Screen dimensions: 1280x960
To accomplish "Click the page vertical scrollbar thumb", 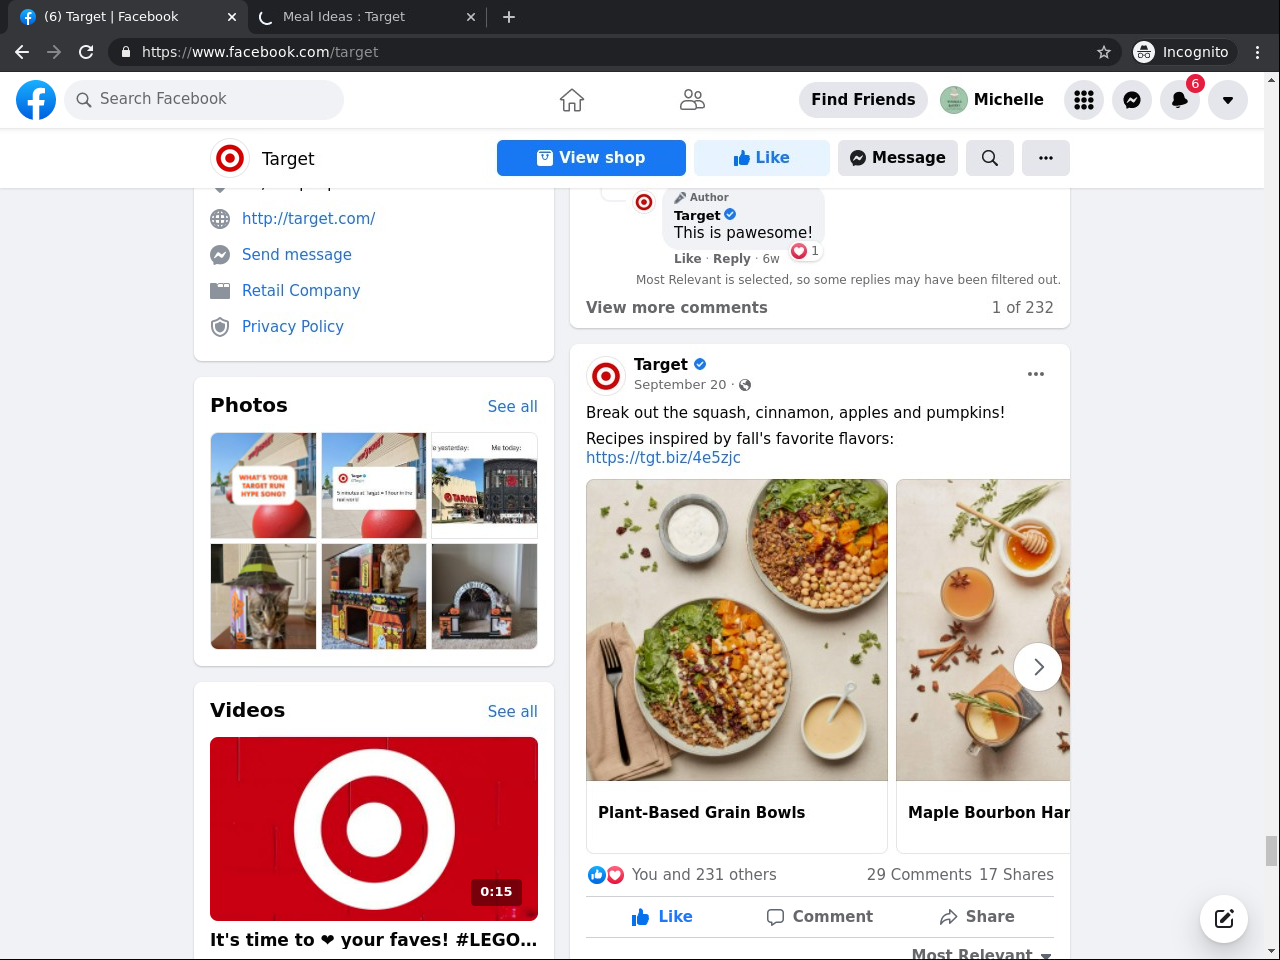I will click(1272, 851).
